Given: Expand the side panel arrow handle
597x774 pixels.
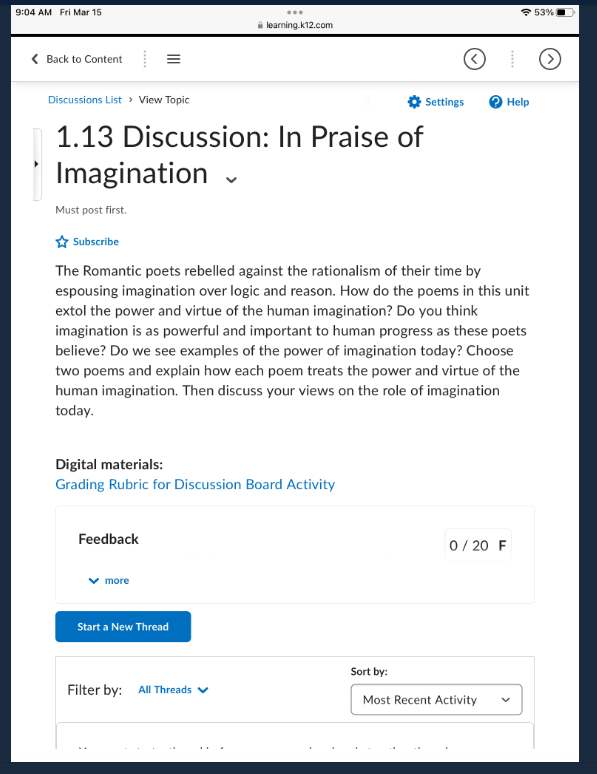Looking at the screenshot, I should coord(37,164).
